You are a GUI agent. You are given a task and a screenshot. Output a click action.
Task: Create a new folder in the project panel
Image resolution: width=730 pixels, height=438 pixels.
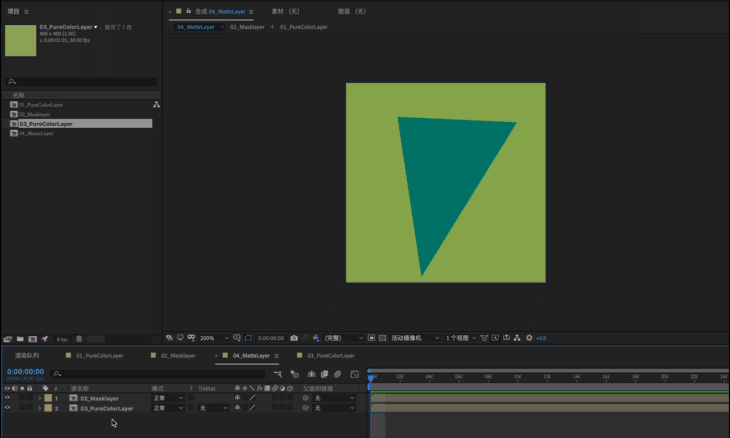(x=20, y=339)
